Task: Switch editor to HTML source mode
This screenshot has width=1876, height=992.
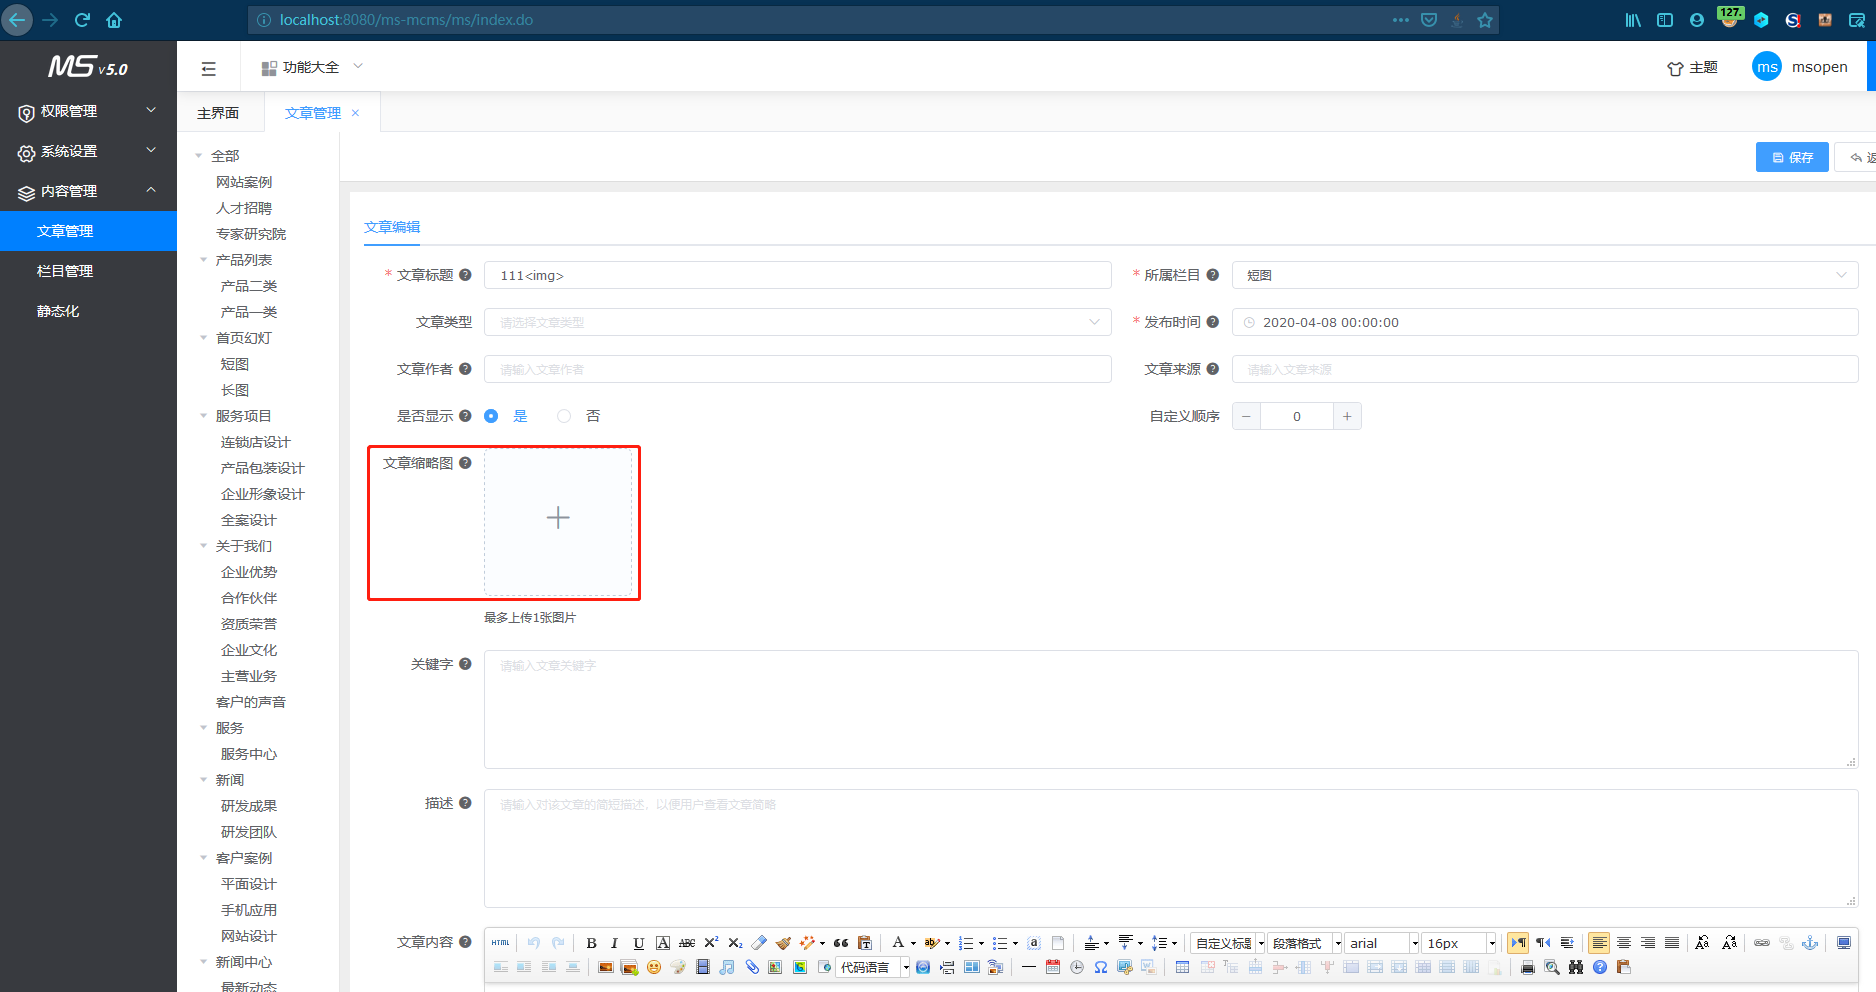Action: [501, 943]
